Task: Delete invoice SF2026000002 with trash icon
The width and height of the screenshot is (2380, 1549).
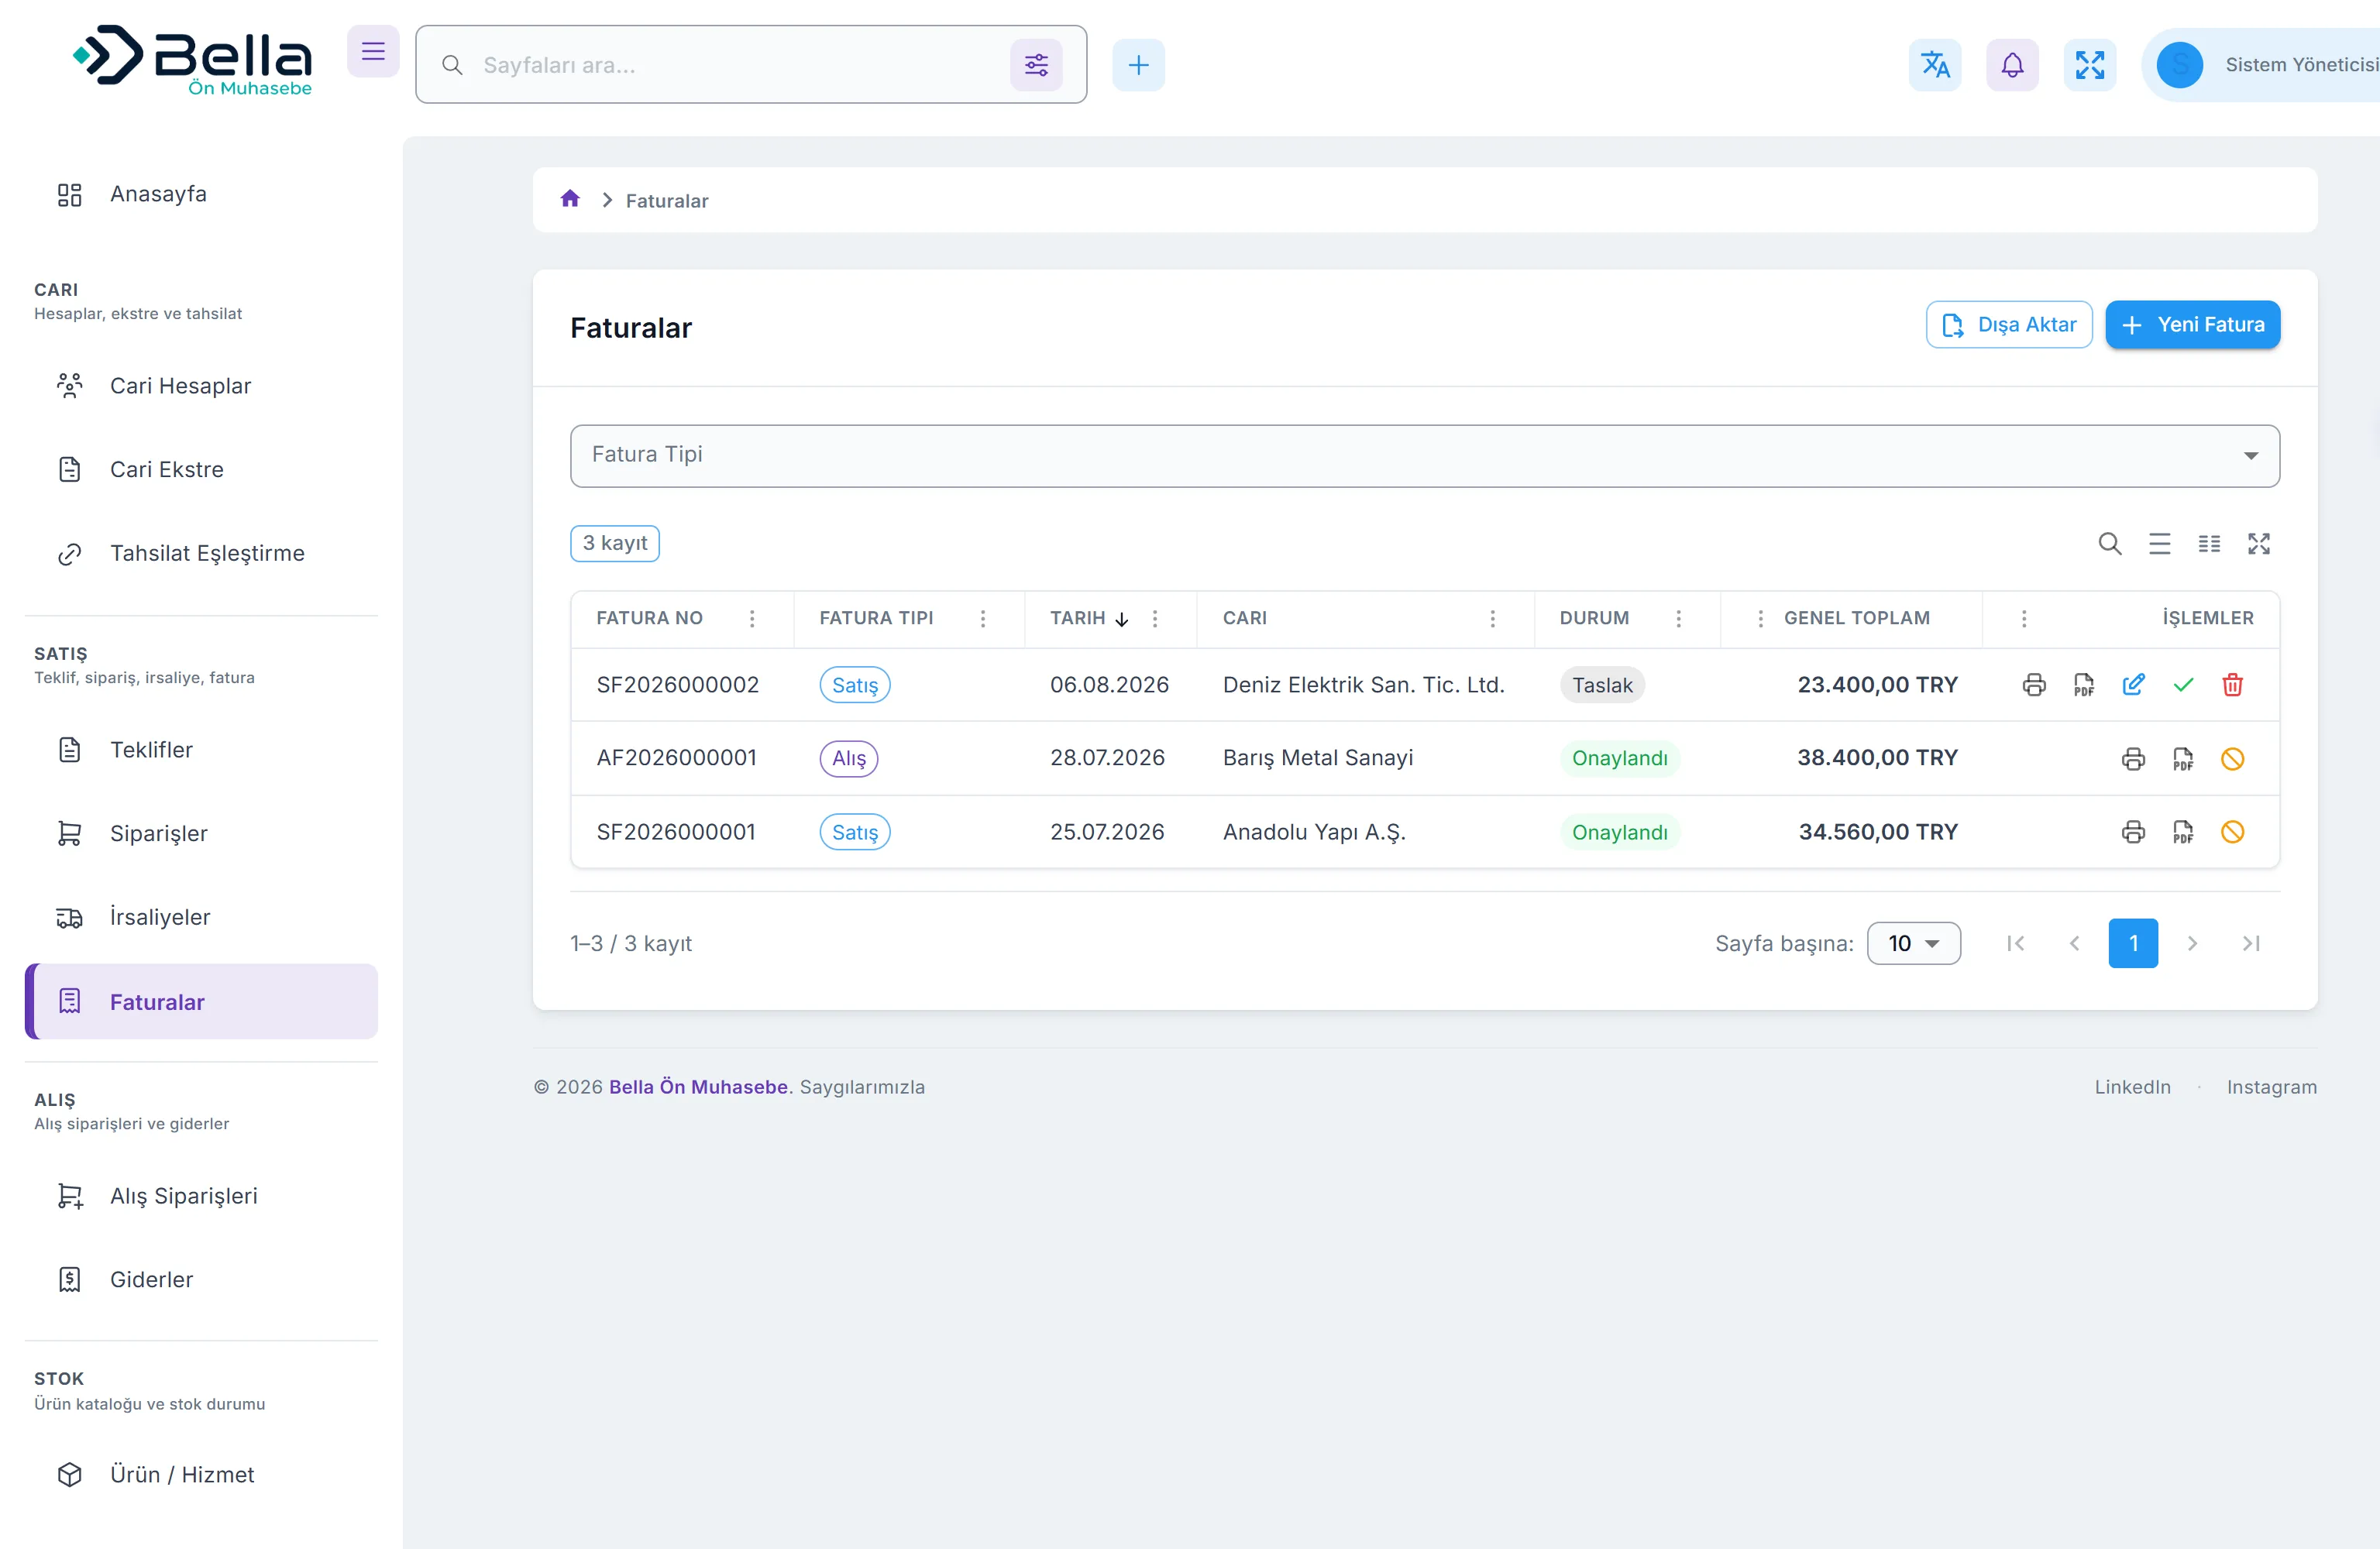Action: coord(2232,685)
